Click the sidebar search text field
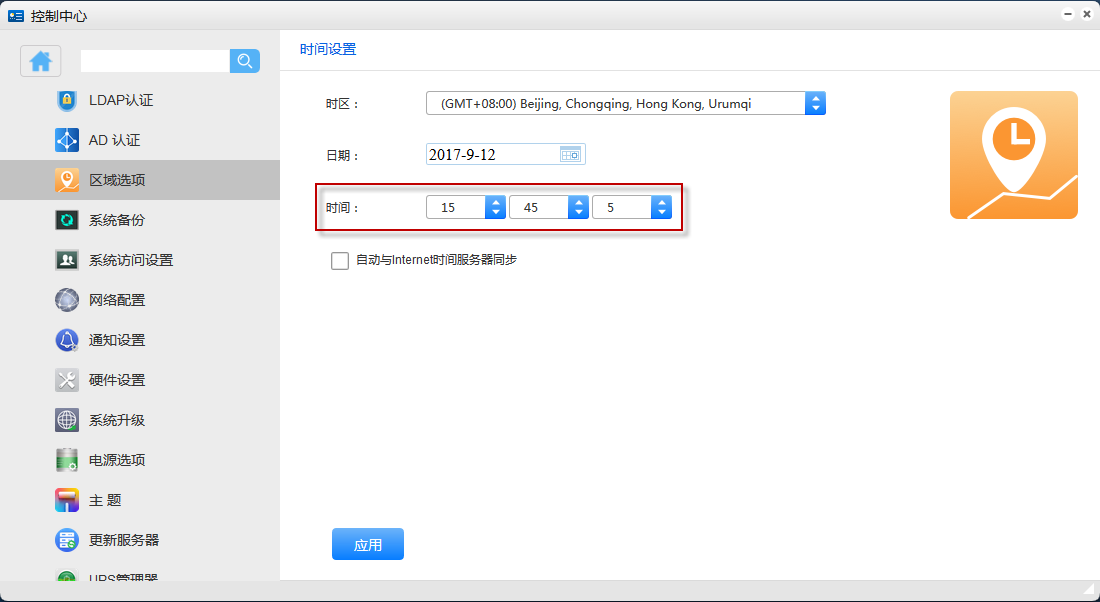The image size is (1100, 602). click(x=155, y=61)
